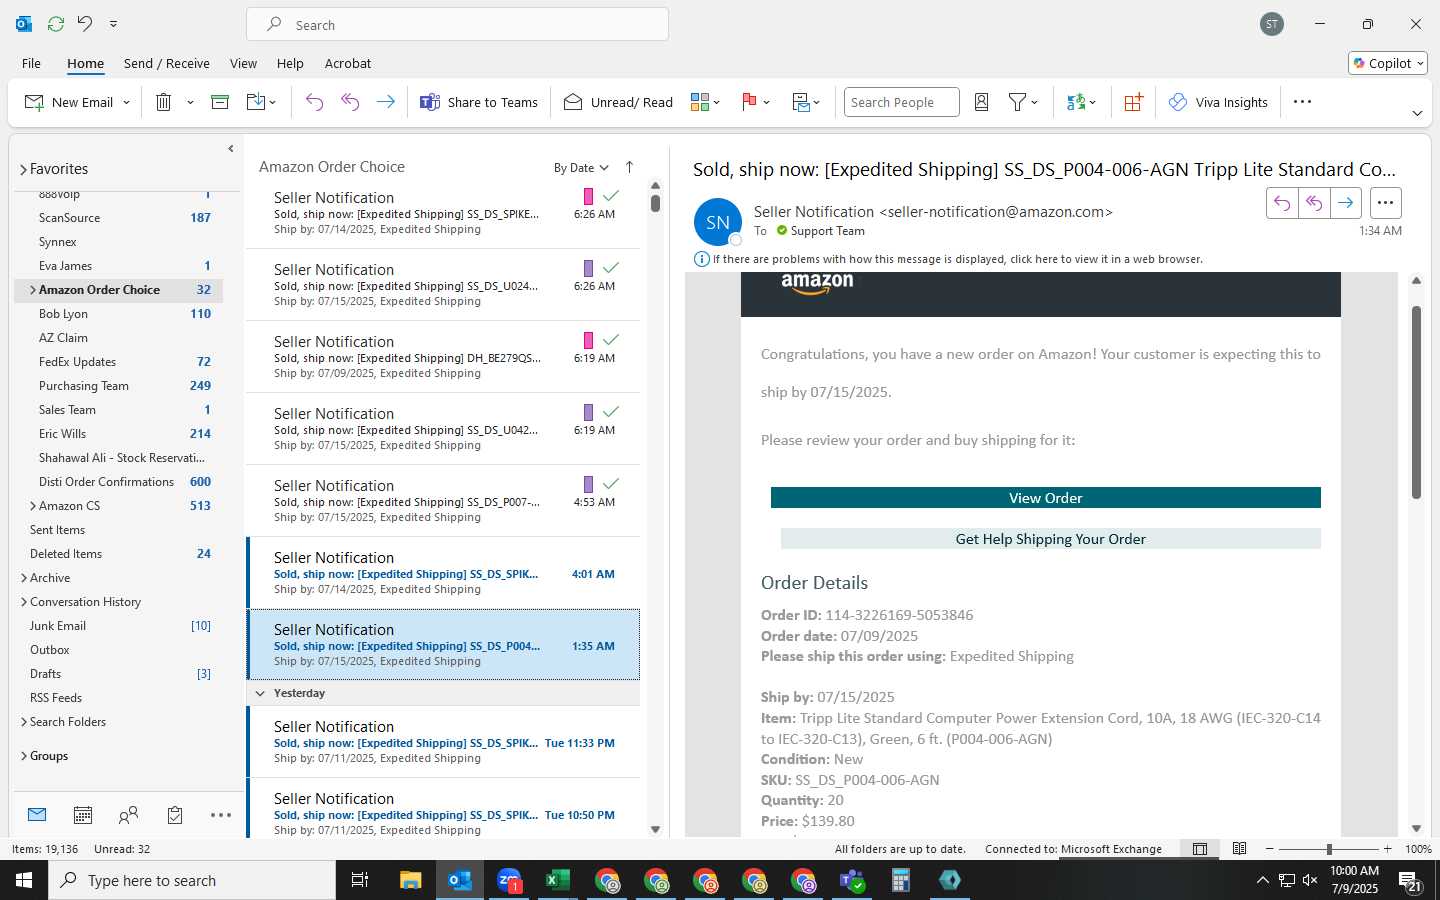The width and height of the screenshot is (1440, 900).
Task: Open Zoom from the taskbar
Action: [509, 880]
